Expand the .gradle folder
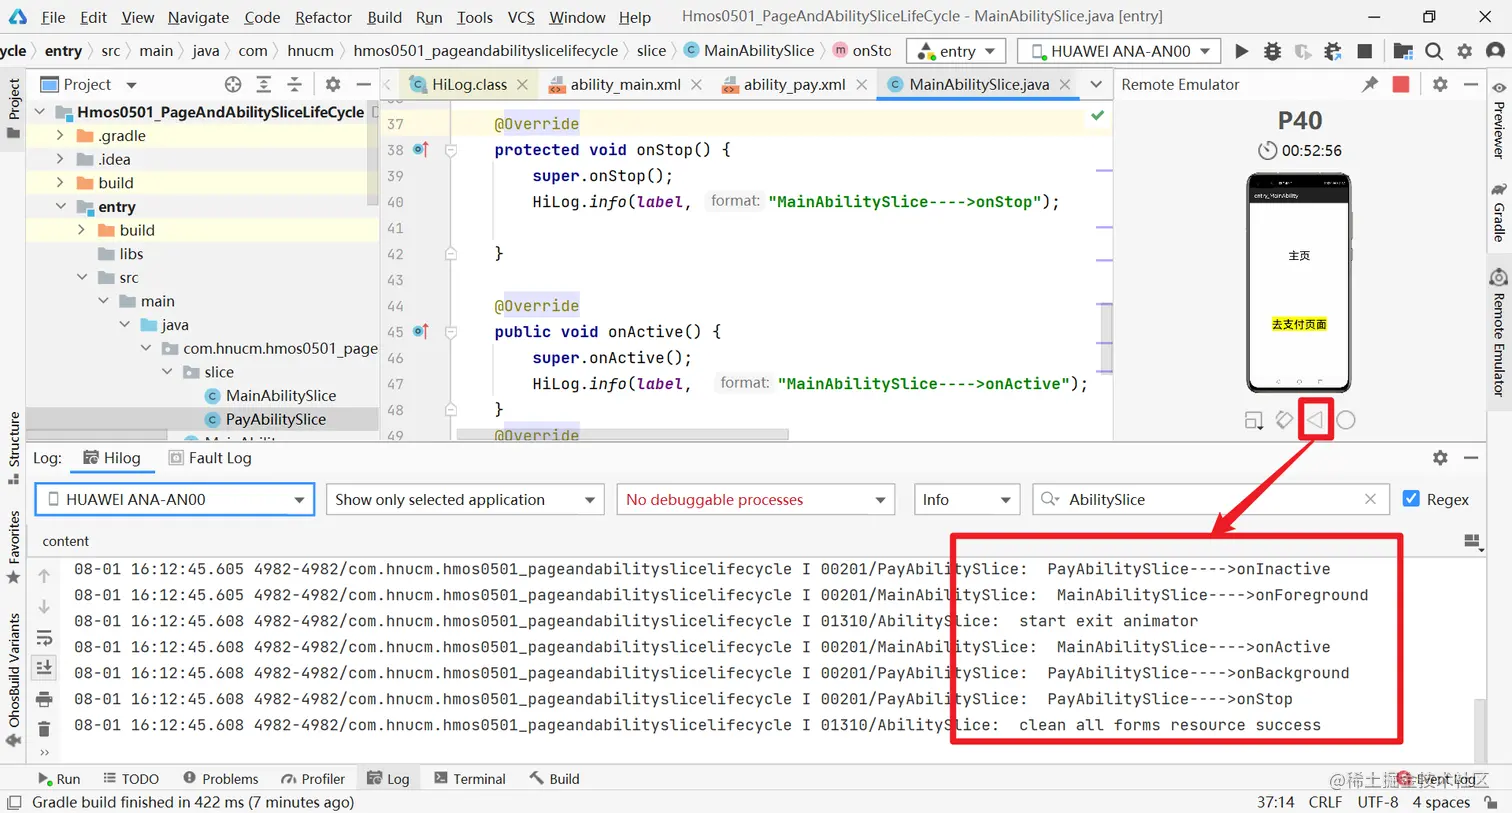The width and height of the screenshot is (1512, 813). pyautogui.click(x=60, y=135)
